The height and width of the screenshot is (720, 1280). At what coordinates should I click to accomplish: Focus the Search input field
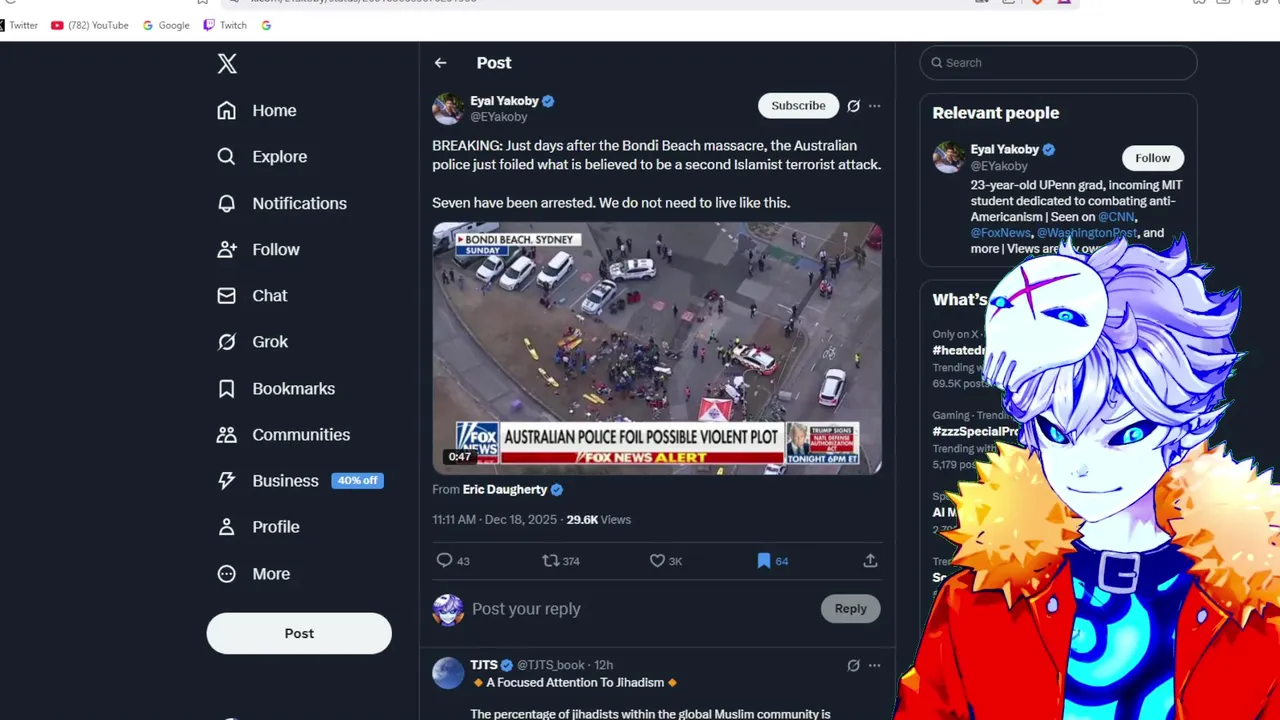pos(1058,62)
